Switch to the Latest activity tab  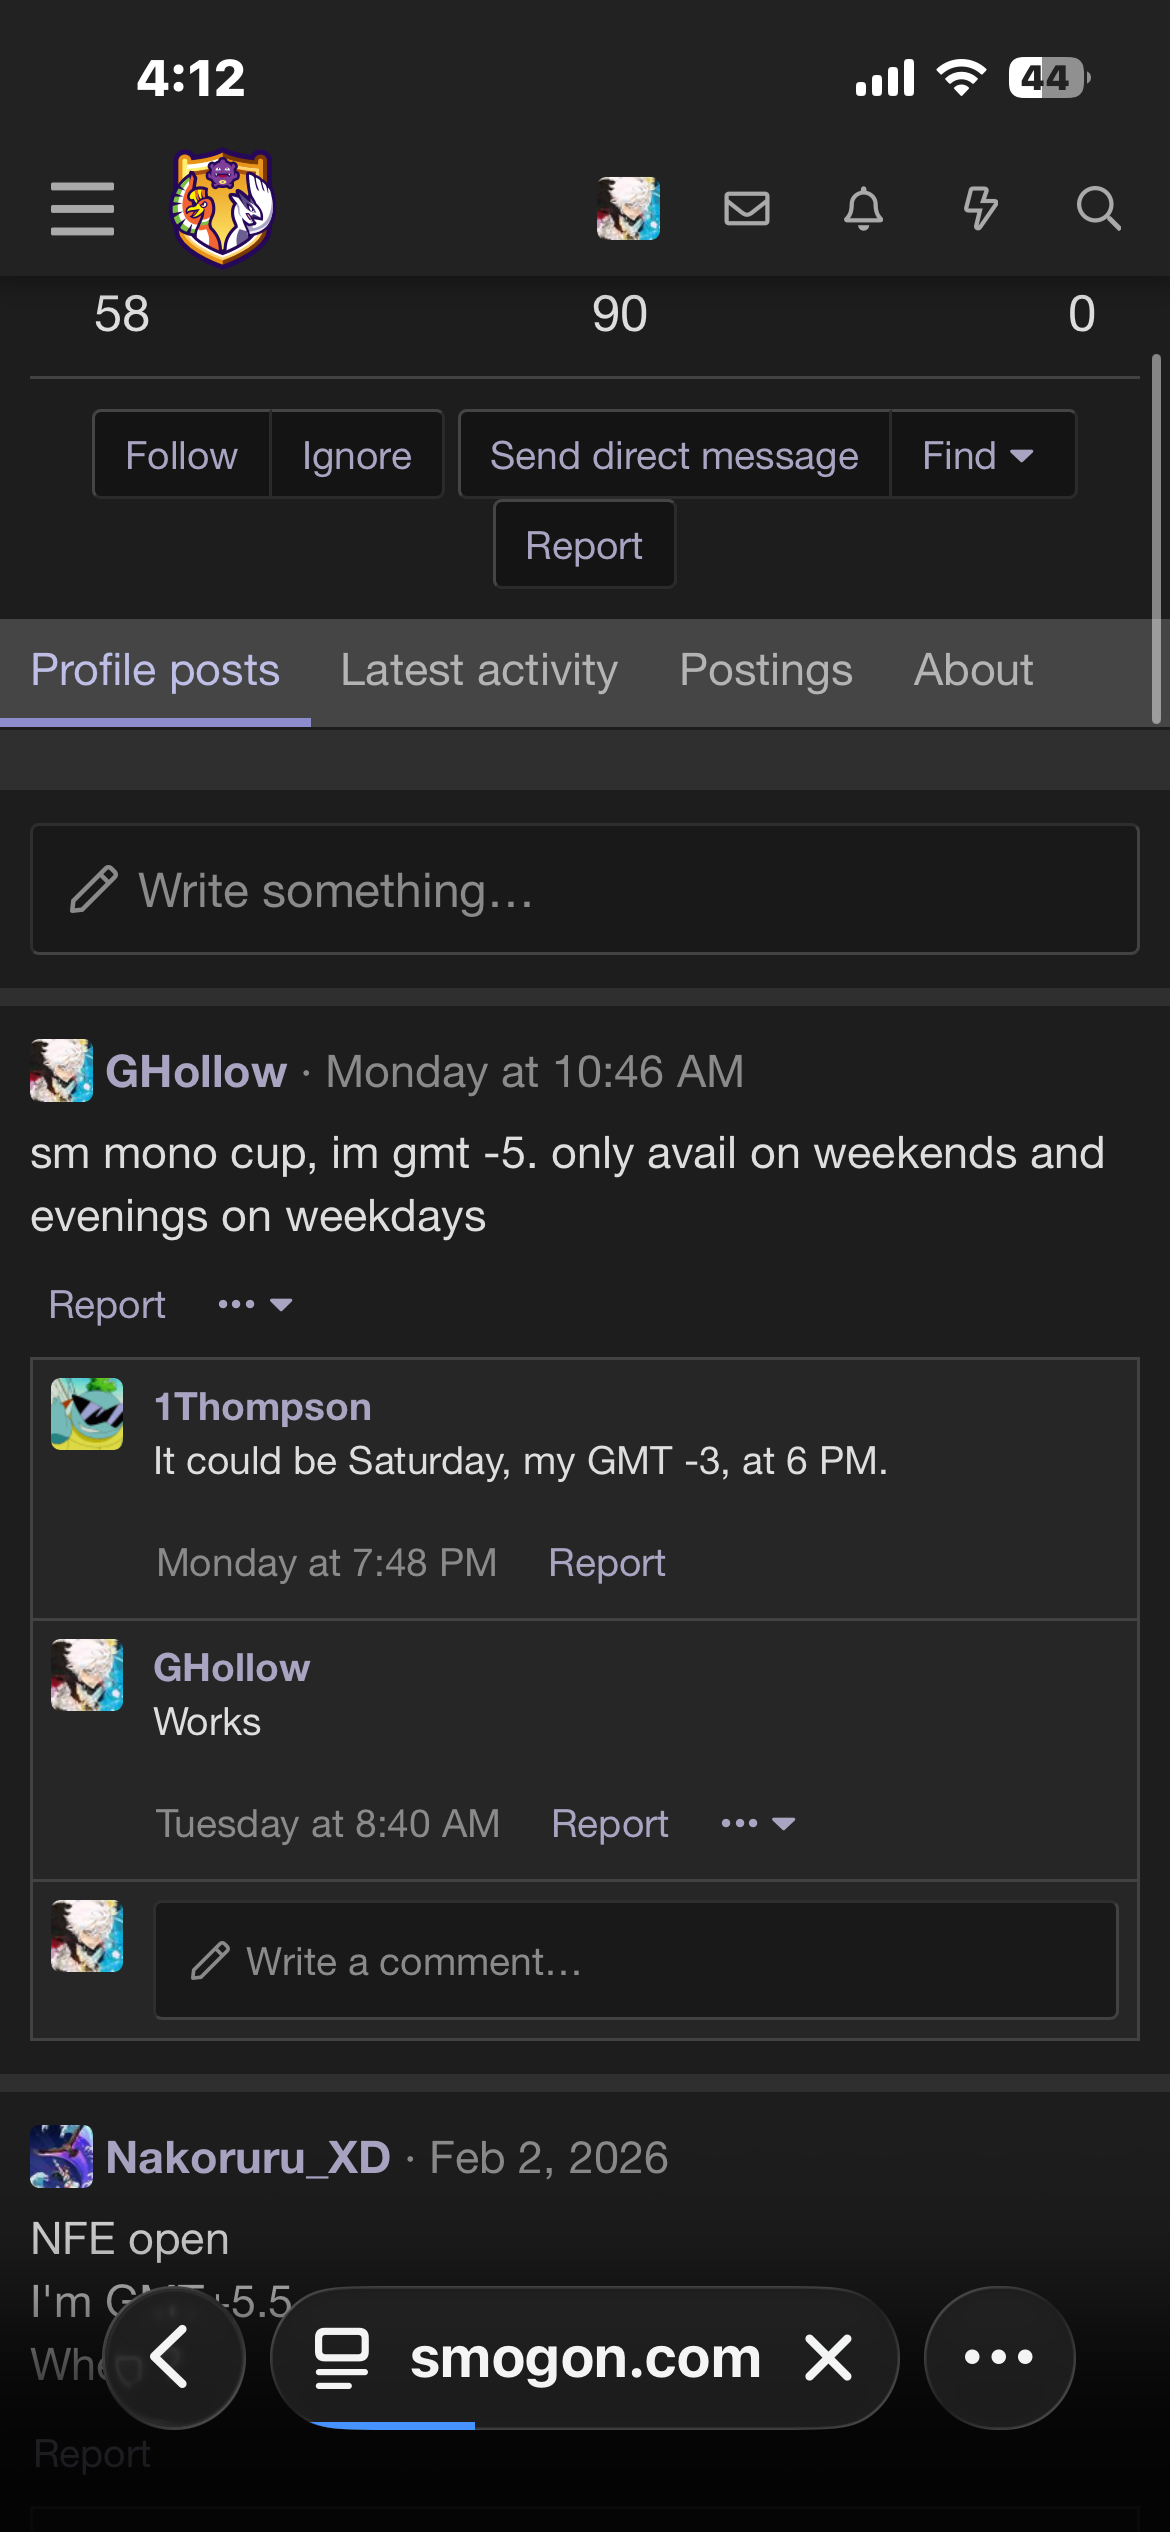click(x=479, y=670)
